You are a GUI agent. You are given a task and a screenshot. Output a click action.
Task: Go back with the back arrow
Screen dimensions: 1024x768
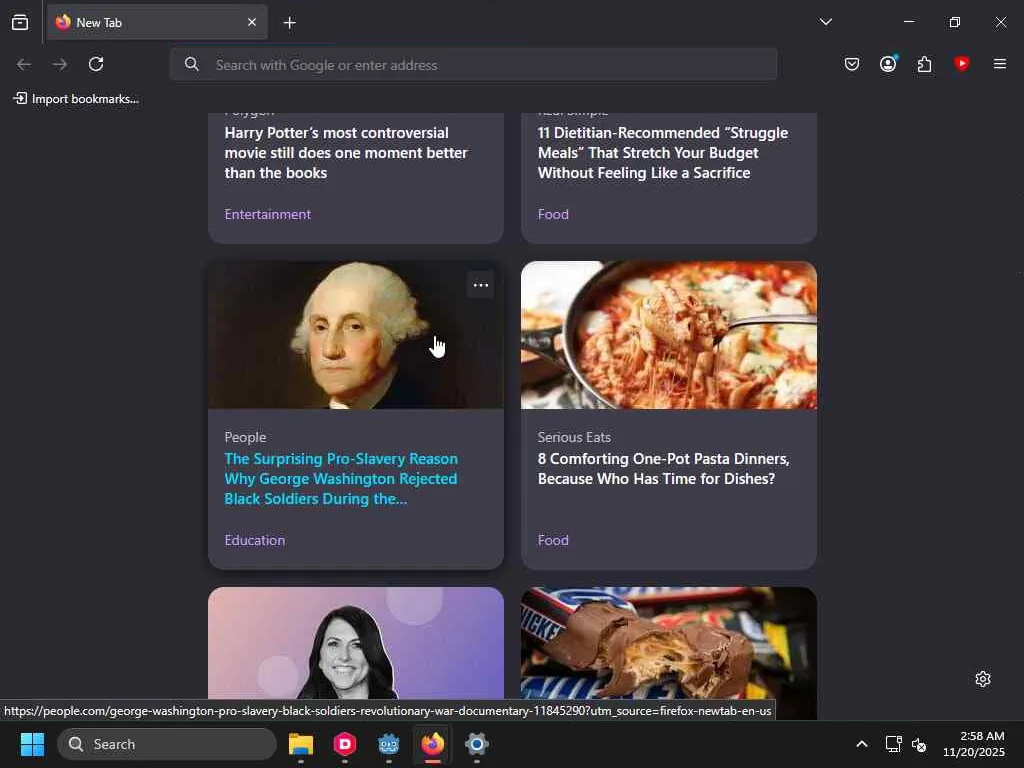(x=24, y=64)
